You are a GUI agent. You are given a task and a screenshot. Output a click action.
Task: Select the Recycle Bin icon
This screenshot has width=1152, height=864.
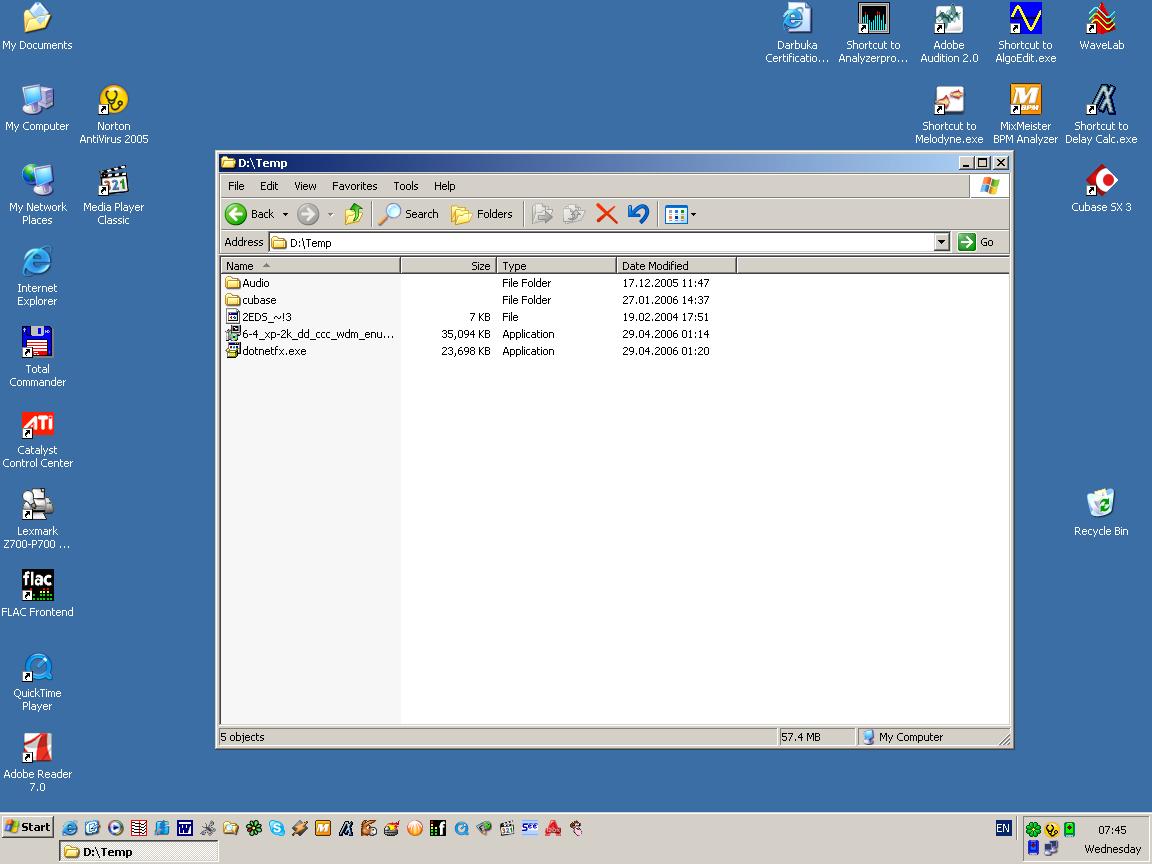(1100, 512)
